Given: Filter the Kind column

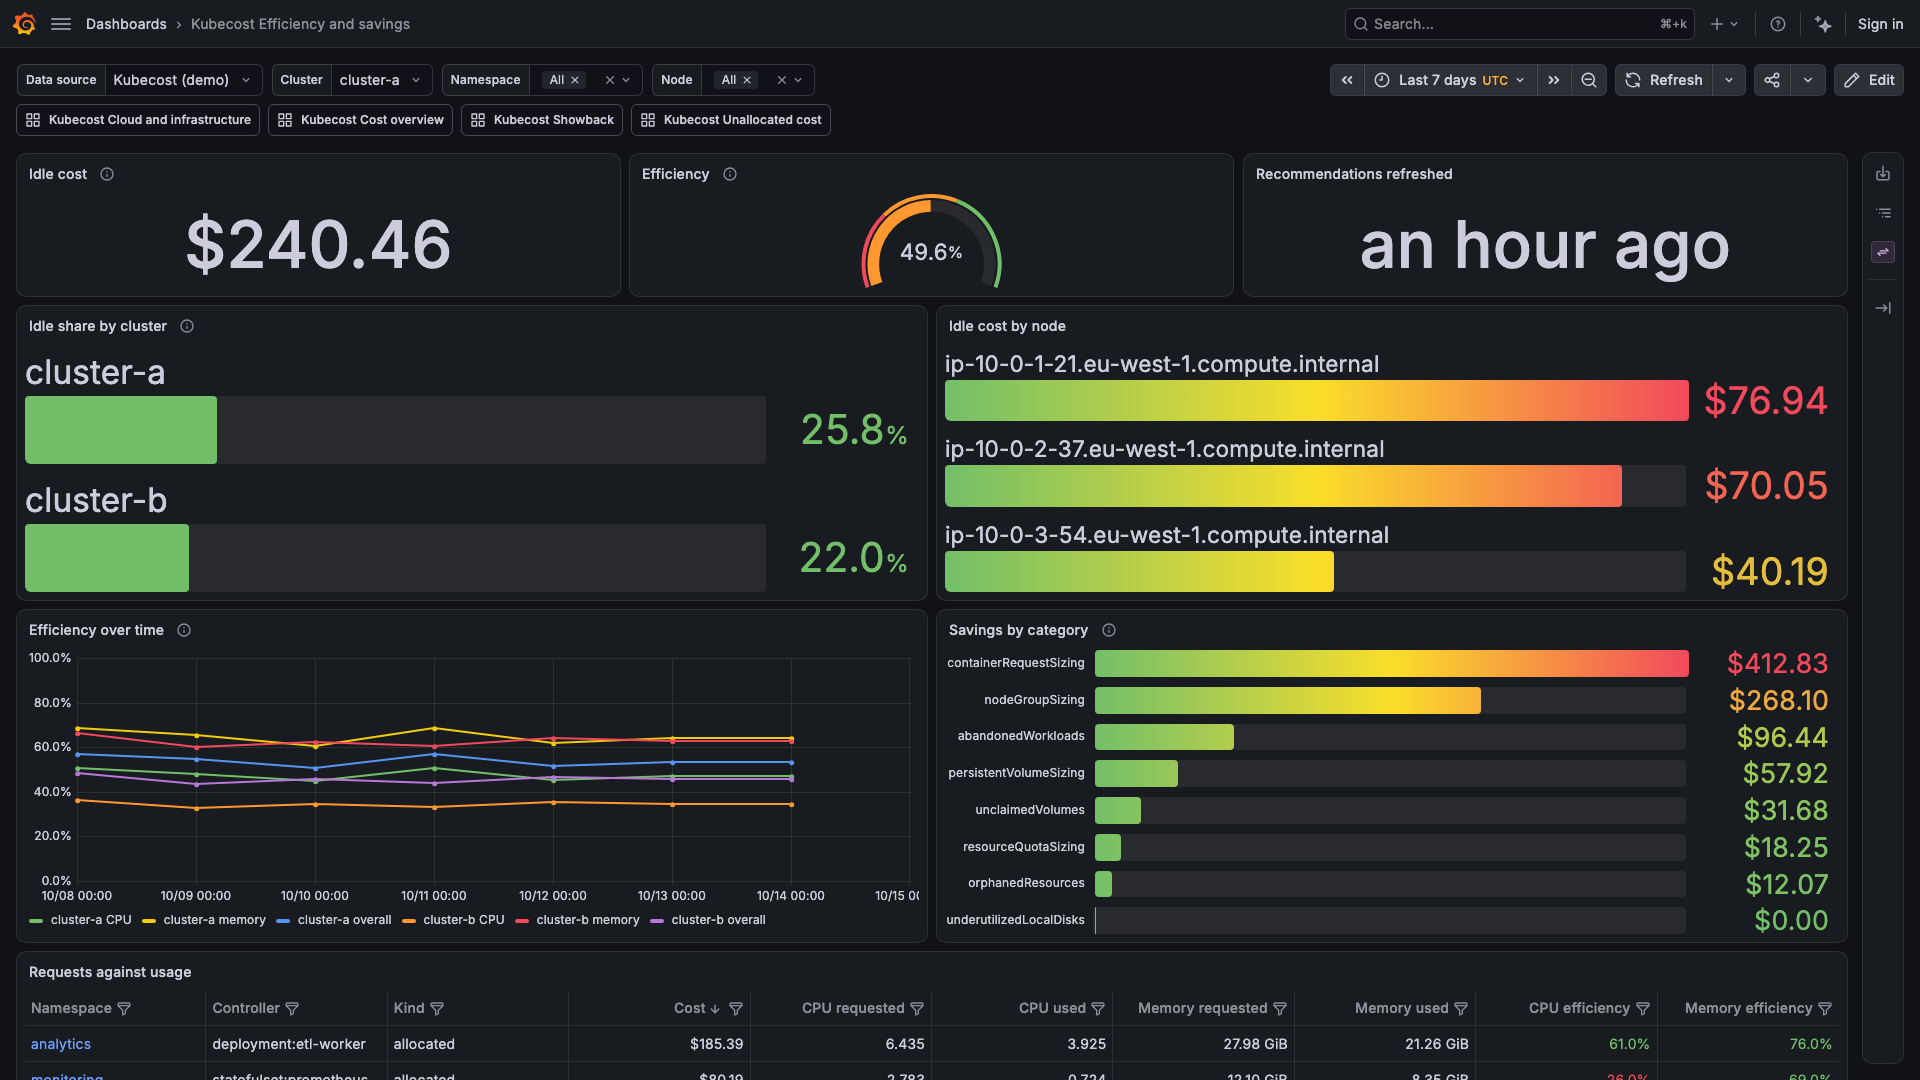Looking at the screenshot, I should coord(437,1009).
